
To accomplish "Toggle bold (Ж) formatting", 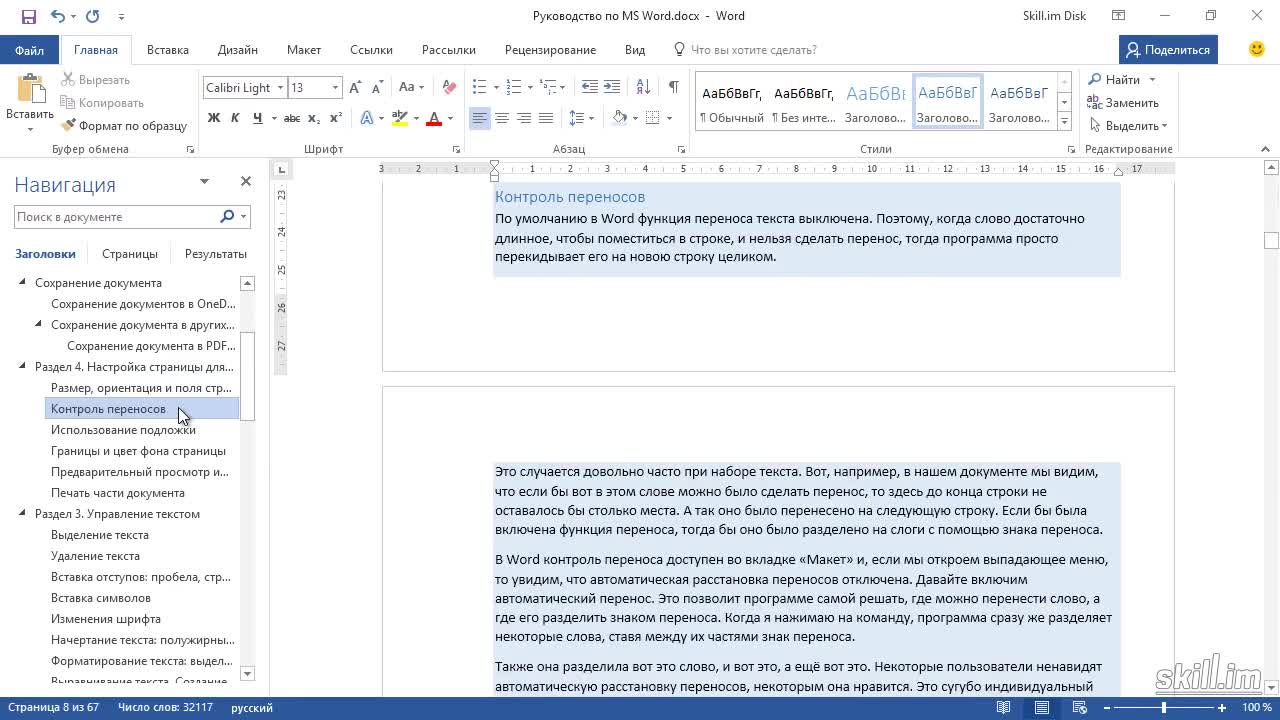I will pyautogui.click(x=213, y=118).
